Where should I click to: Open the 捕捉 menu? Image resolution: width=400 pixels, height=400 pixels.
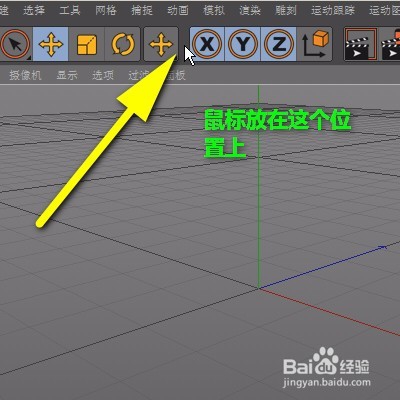[x=142, y=10]
